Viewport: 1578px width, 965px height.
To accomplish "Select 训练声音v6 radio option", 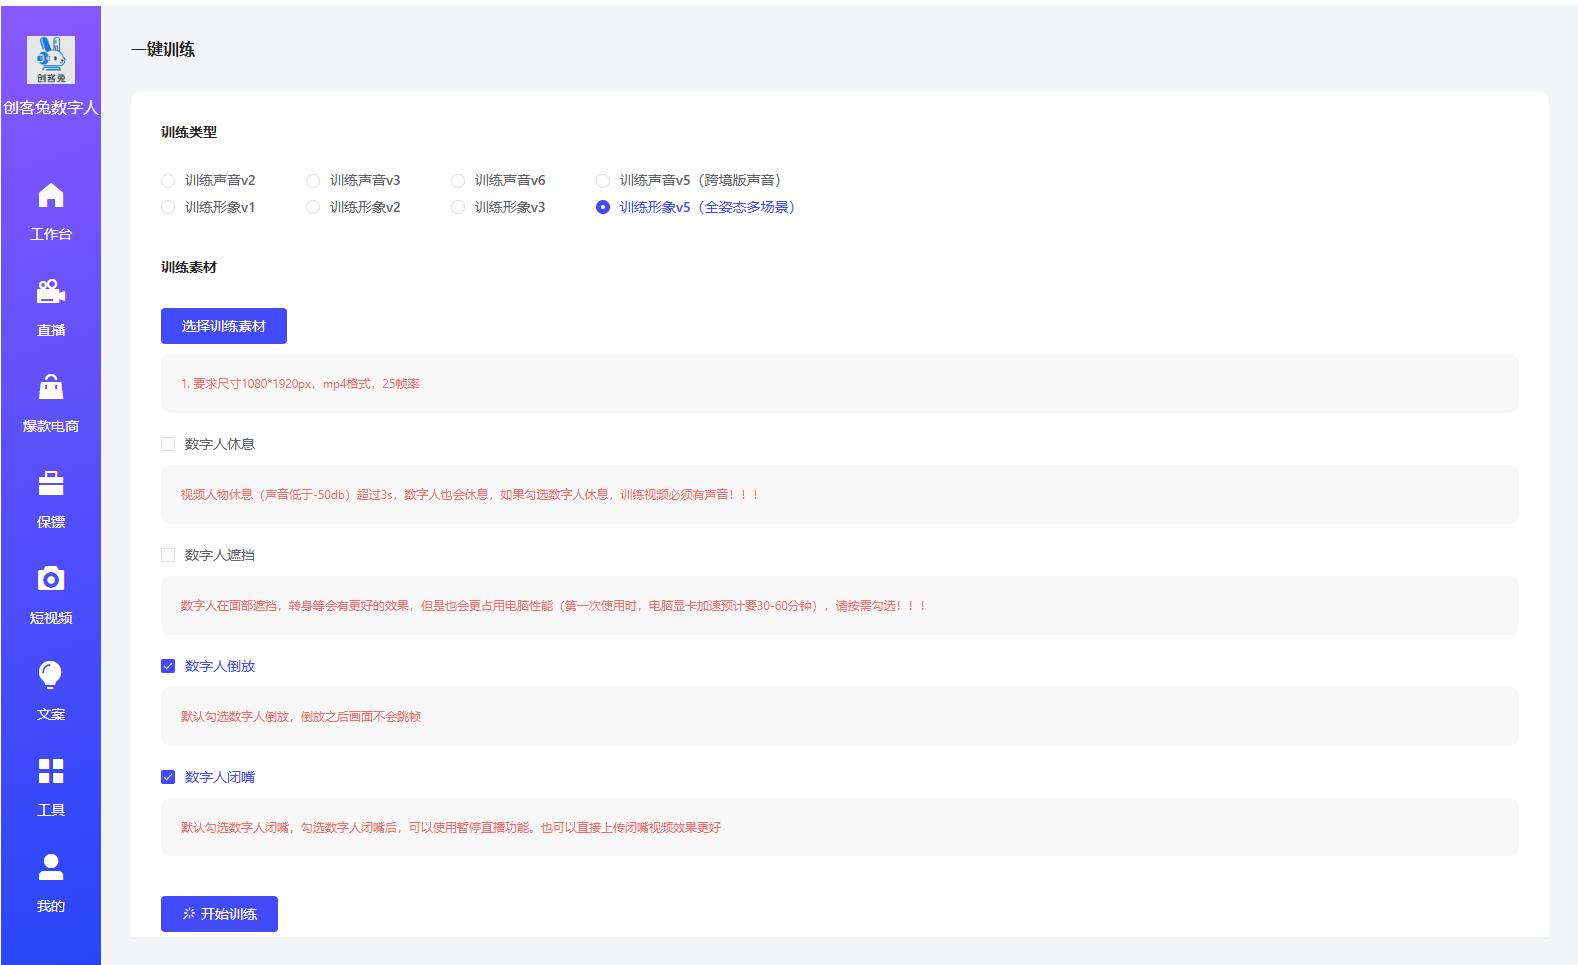I will [458, 181].
